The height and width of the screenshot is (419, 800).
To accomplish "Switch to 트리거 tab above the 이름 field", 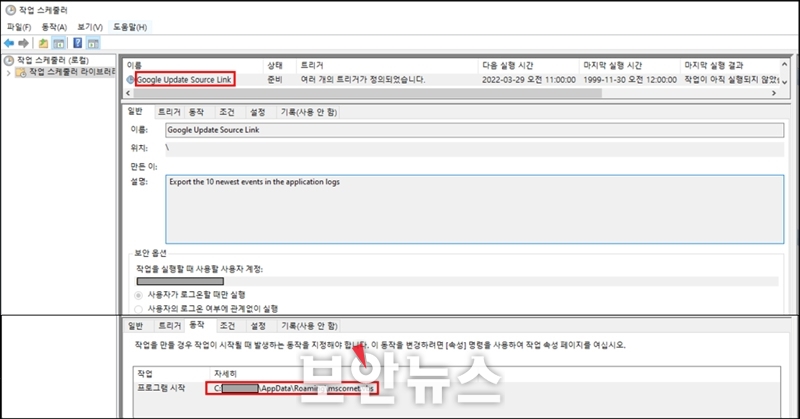I will (169, 112).
